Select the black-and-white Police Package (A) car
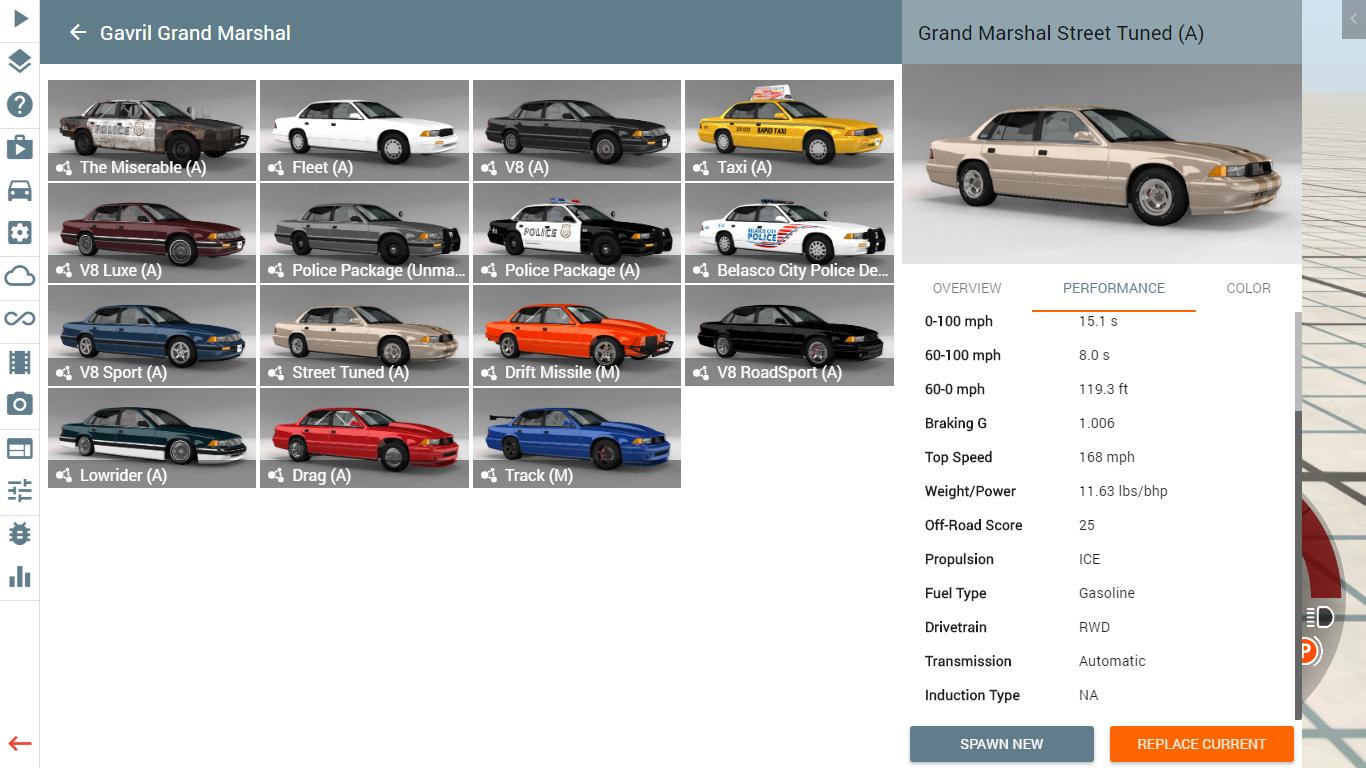Screen dimensions: 1366x768 coord(577,233)
